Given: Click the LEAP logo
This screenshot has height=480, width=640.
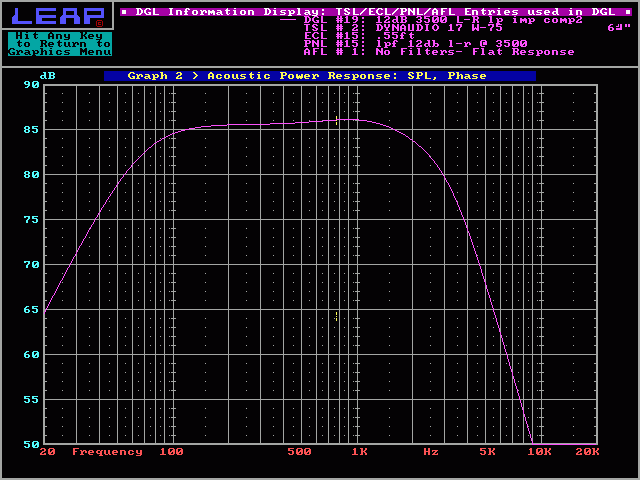Looking at the screenshot, I should (58, 16).
